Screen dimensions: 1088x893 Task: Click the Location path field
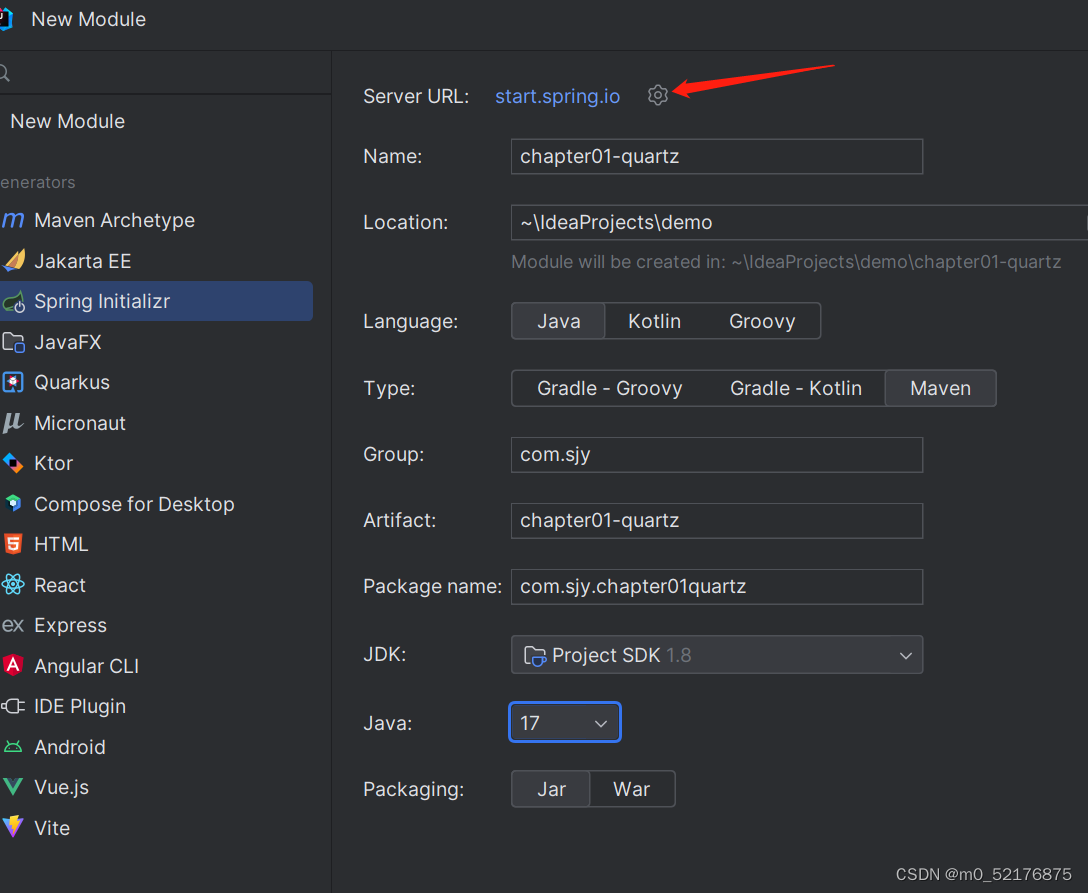pos(799,223)
